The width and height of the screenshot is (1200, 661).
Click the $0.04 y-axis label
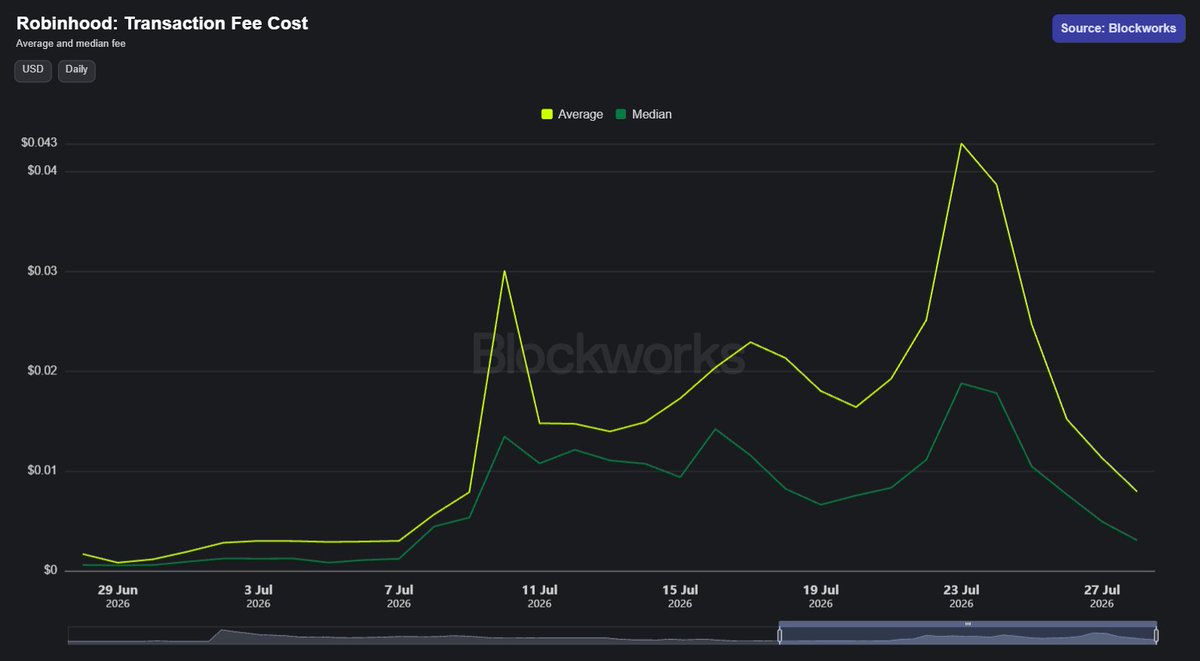click(x=42, y=171)
